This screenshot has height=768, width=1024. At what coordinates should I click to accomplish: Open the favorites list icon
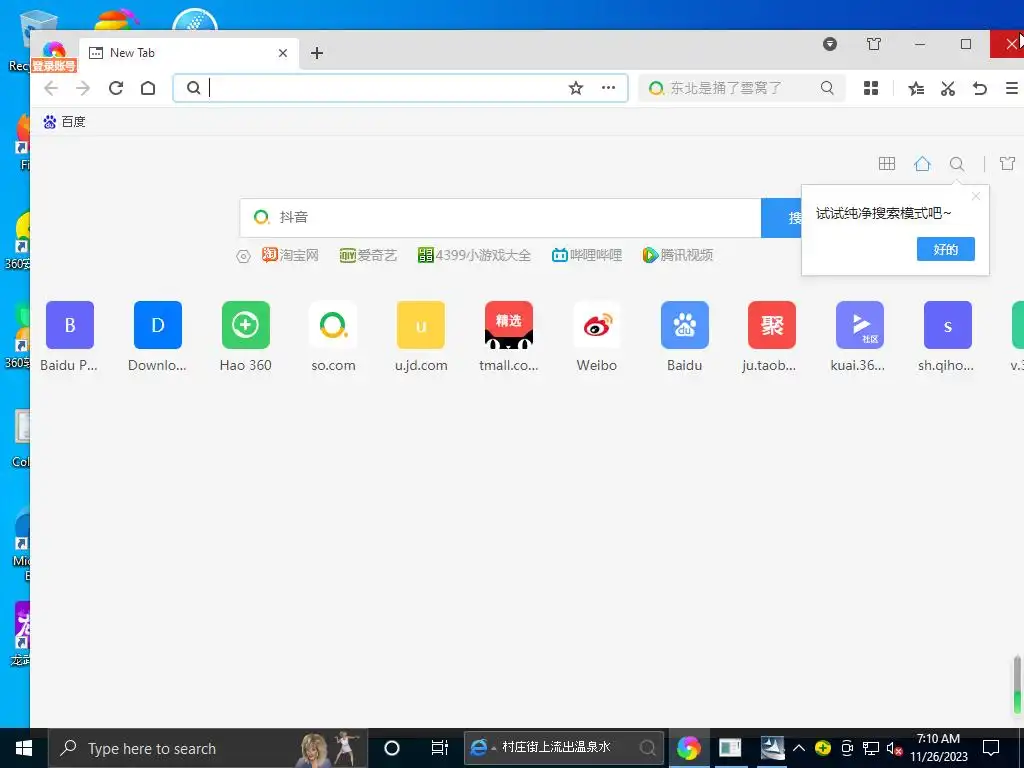(916, 88)
